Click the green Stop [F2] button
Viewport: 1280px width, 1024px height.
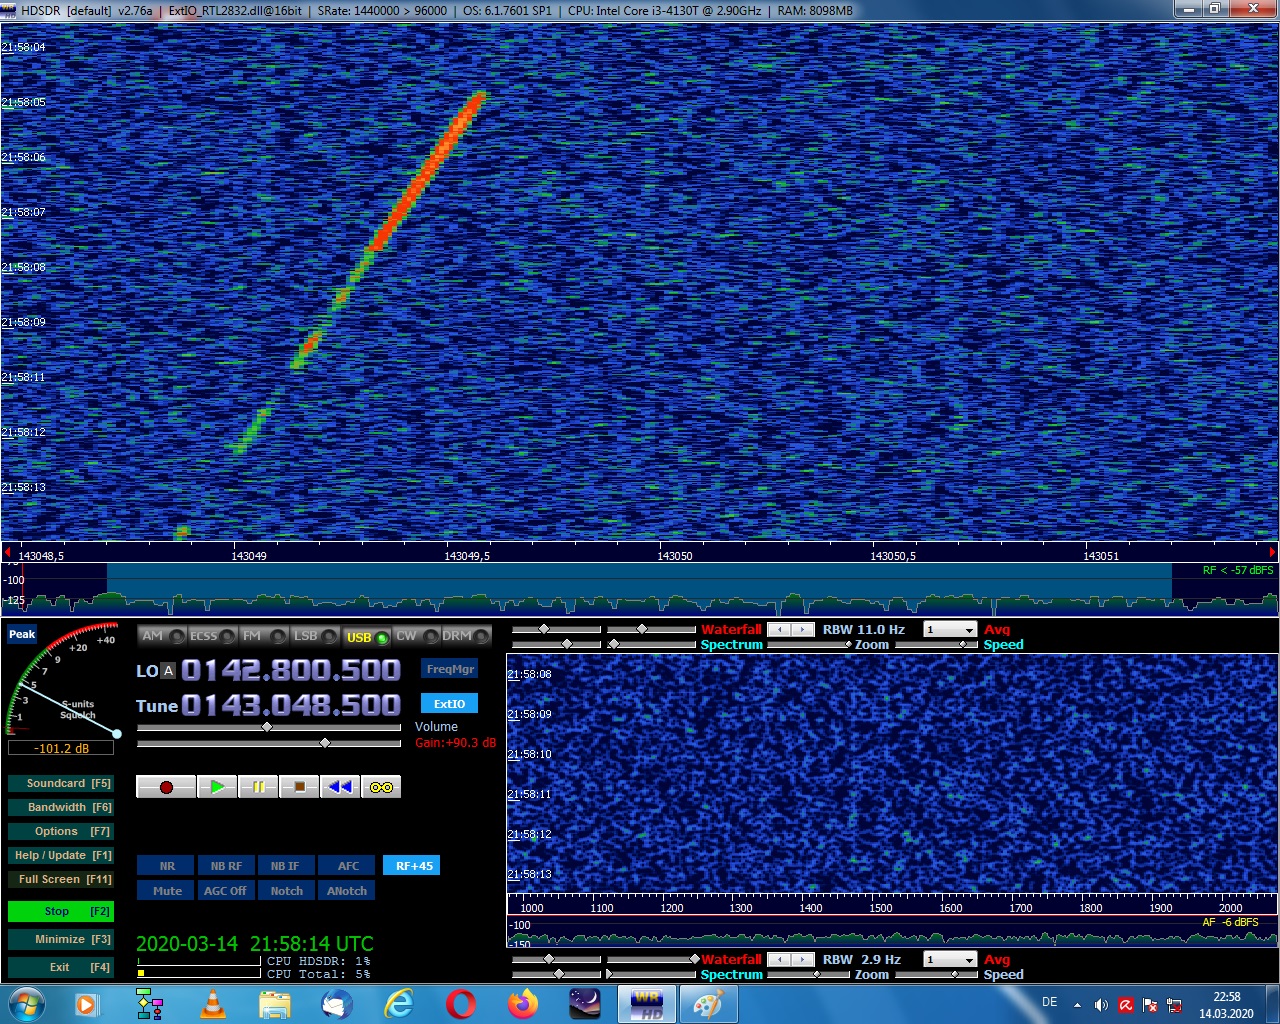click(60, 911)
